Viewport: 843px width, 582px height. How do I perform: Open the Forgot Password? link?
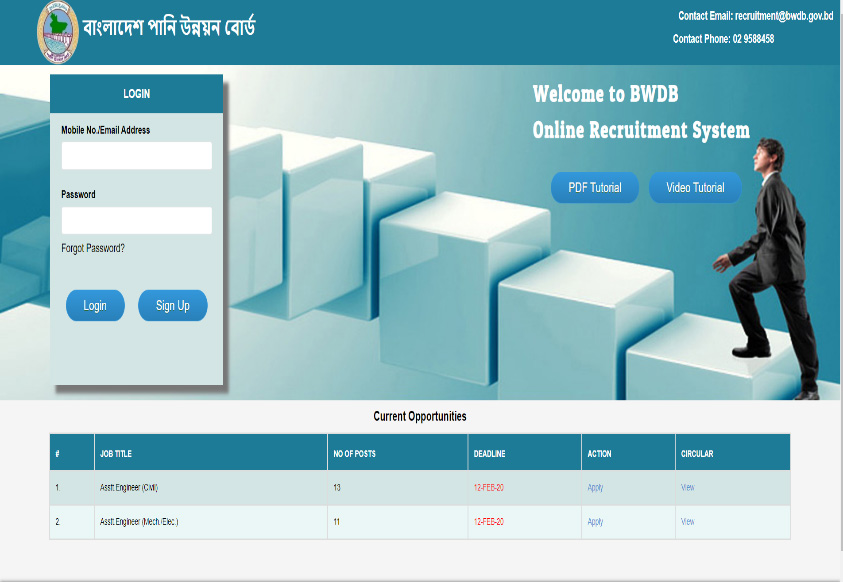(93, 248)
